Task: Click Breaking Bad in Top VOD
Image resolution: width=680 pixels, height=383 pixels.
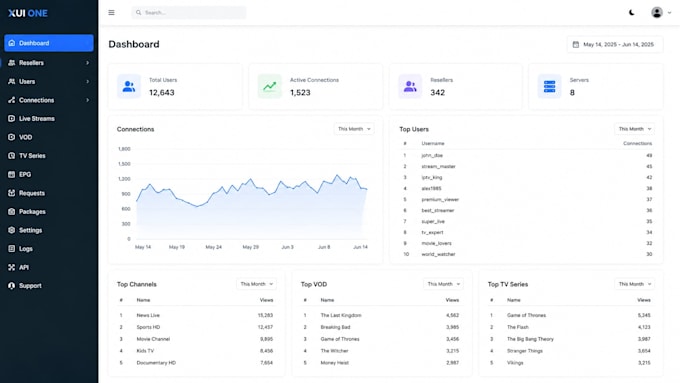Action: [x=335, y=327]
